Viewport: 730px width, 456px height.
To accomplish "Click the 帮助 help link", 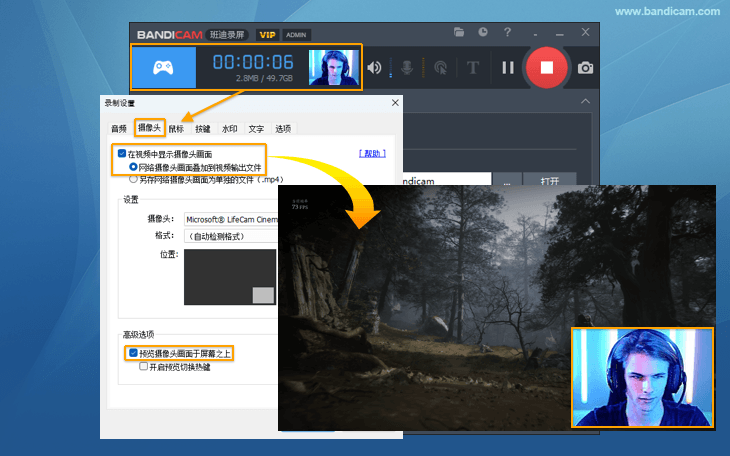I will [x=372, y=154].
